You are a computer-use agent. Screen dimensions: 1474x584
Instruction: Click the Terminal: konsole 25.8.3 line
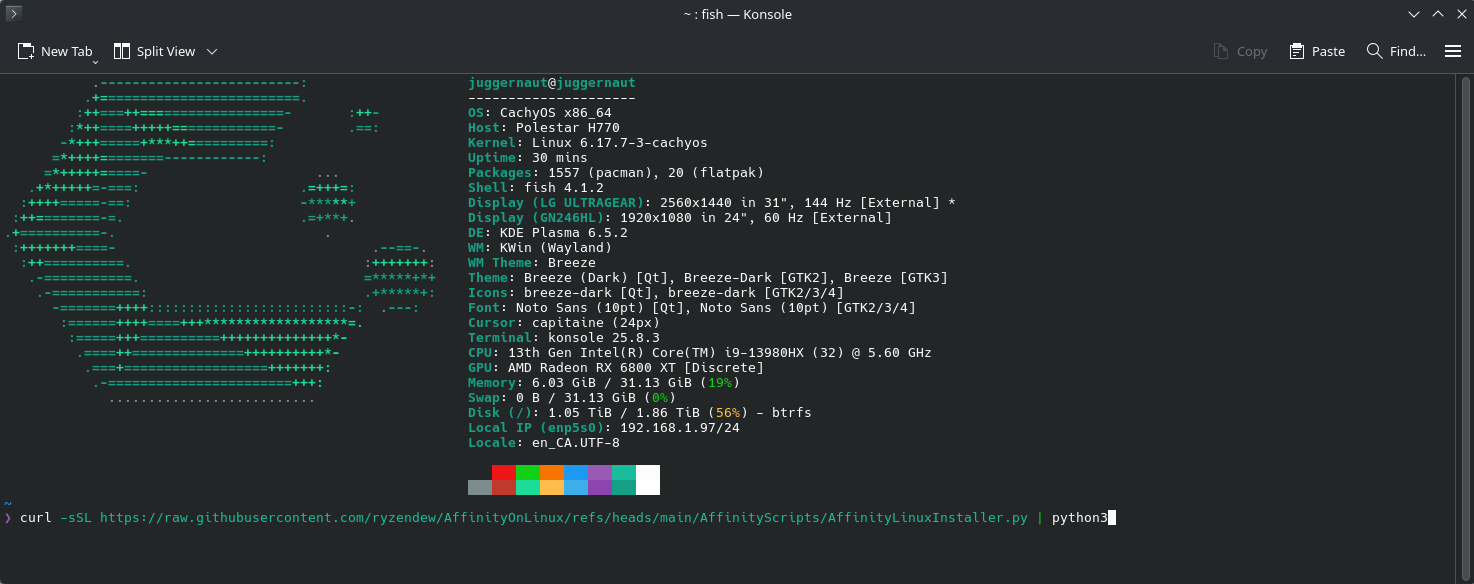564,338
